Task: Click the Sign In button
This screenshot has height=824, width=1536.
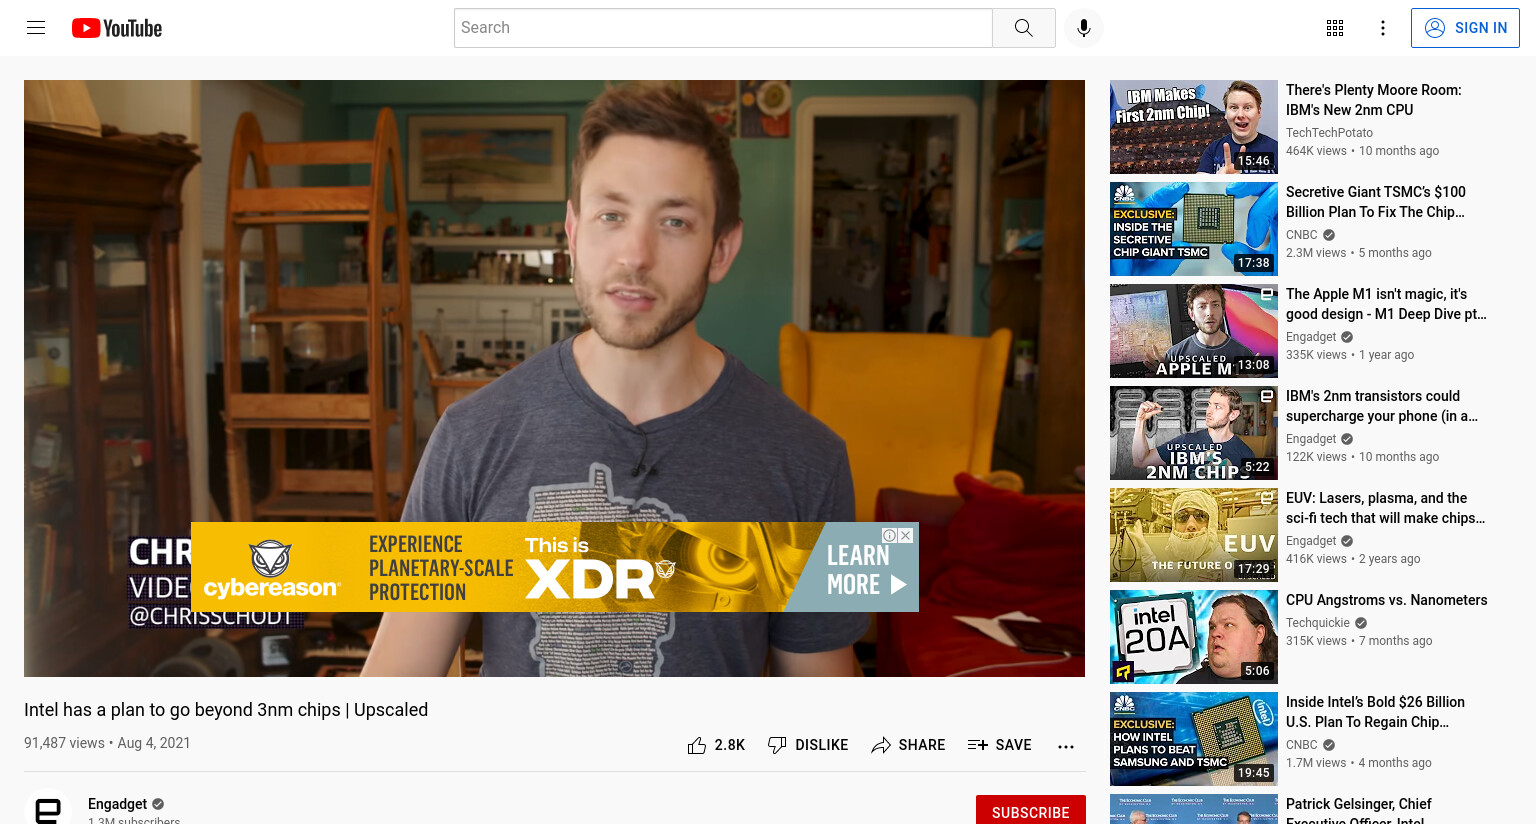Action: click(1465, 28)
